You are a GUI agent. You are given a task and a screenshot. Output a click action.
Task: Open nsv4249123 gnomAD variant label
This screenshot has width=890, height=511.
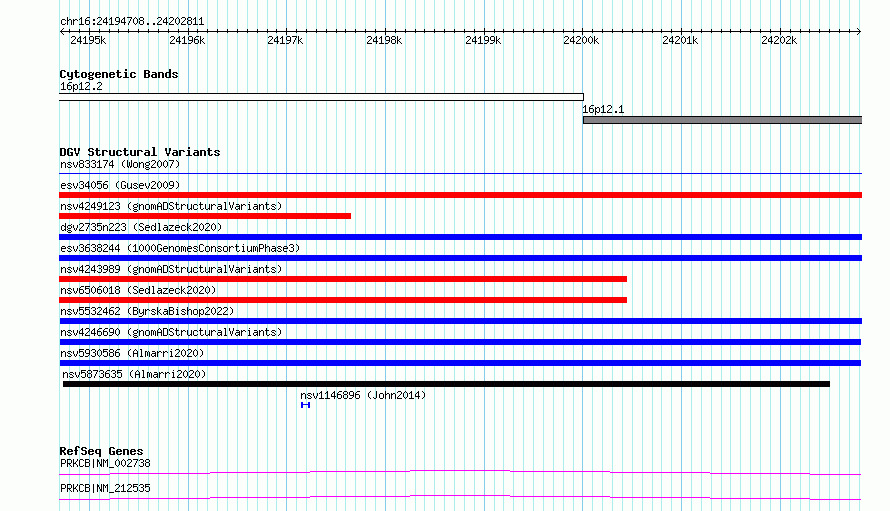point(171,207)
